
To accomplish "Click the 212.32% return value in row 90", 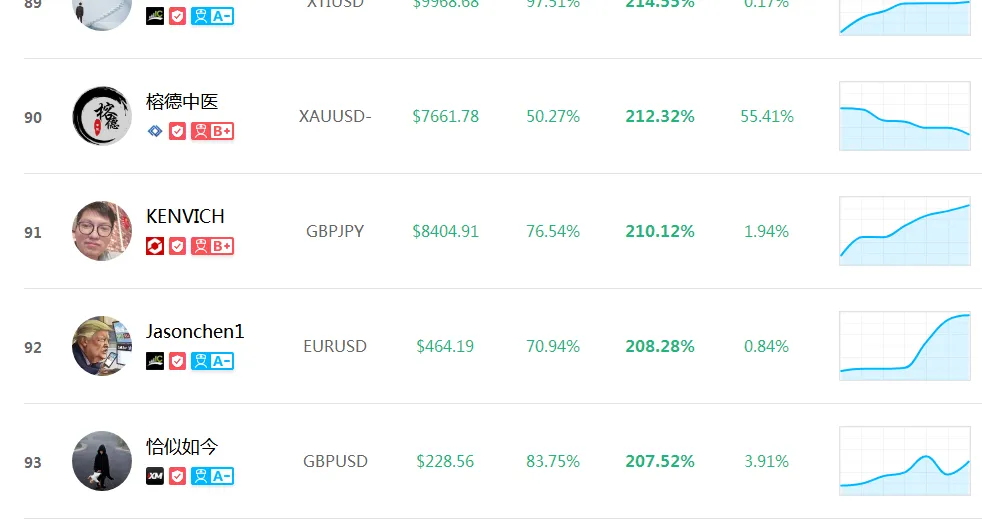I will click(660, 116).
